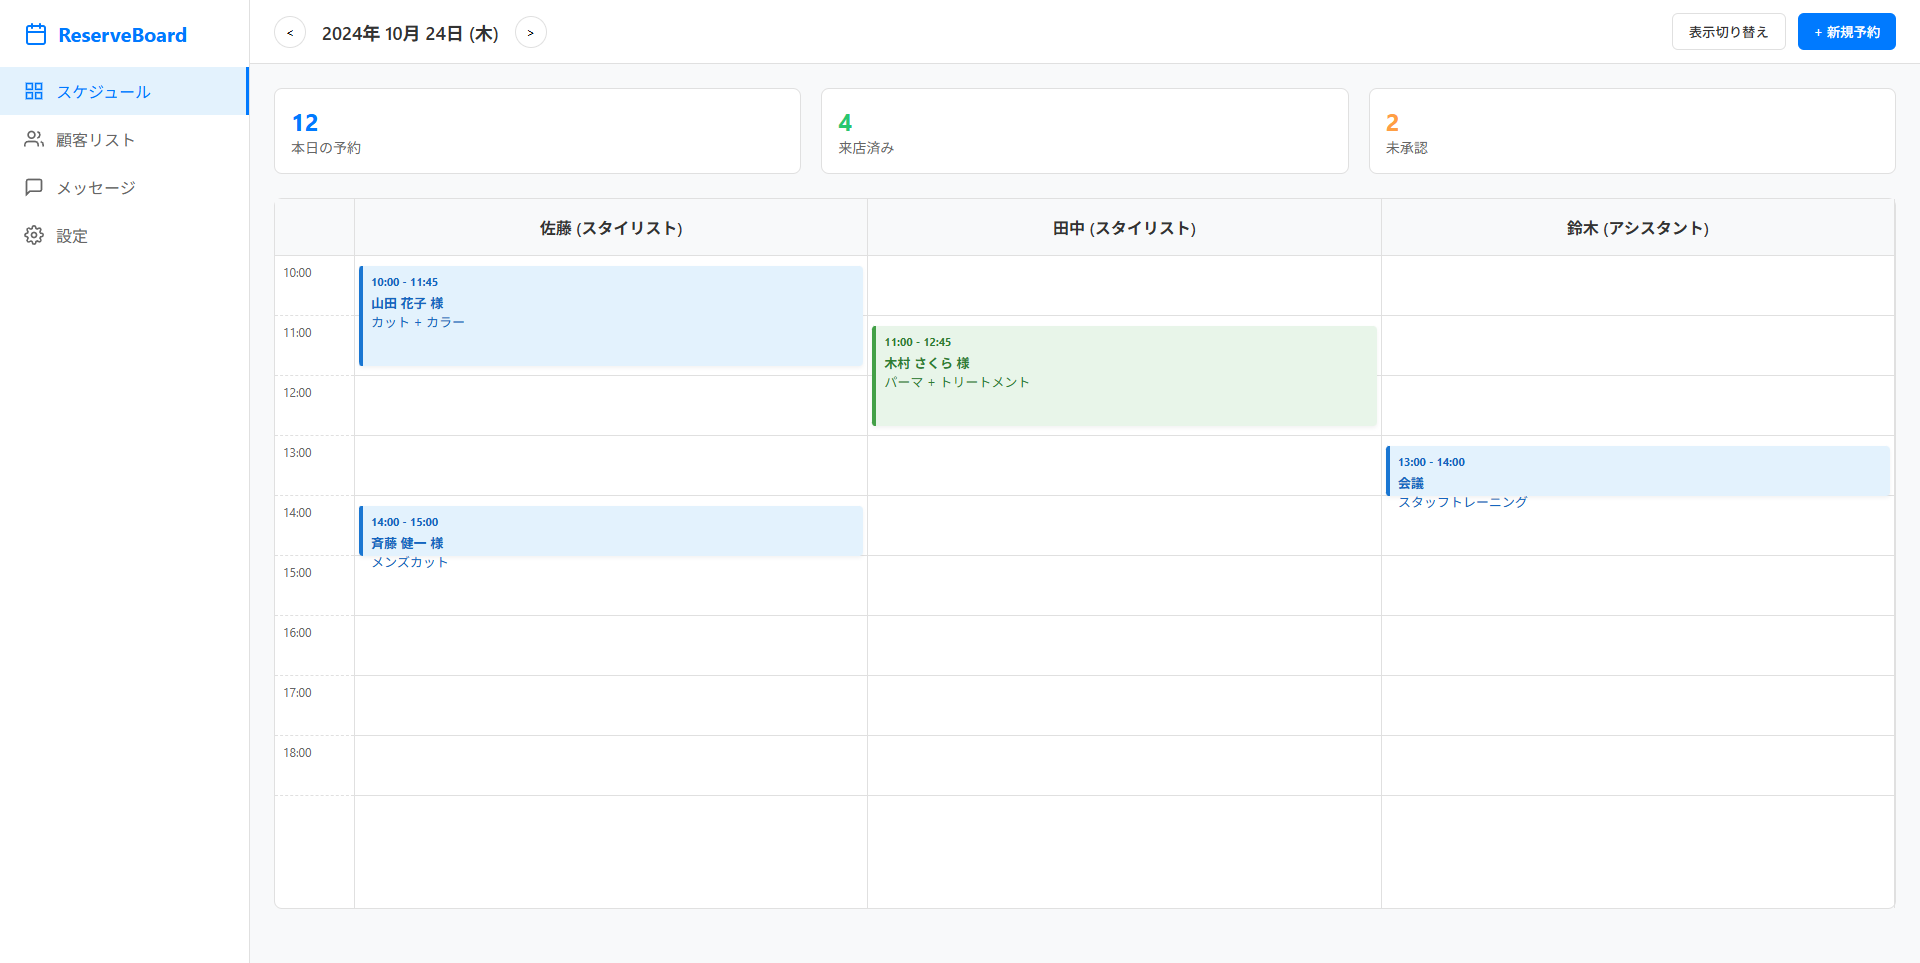Click the customer list people icon

34,139
